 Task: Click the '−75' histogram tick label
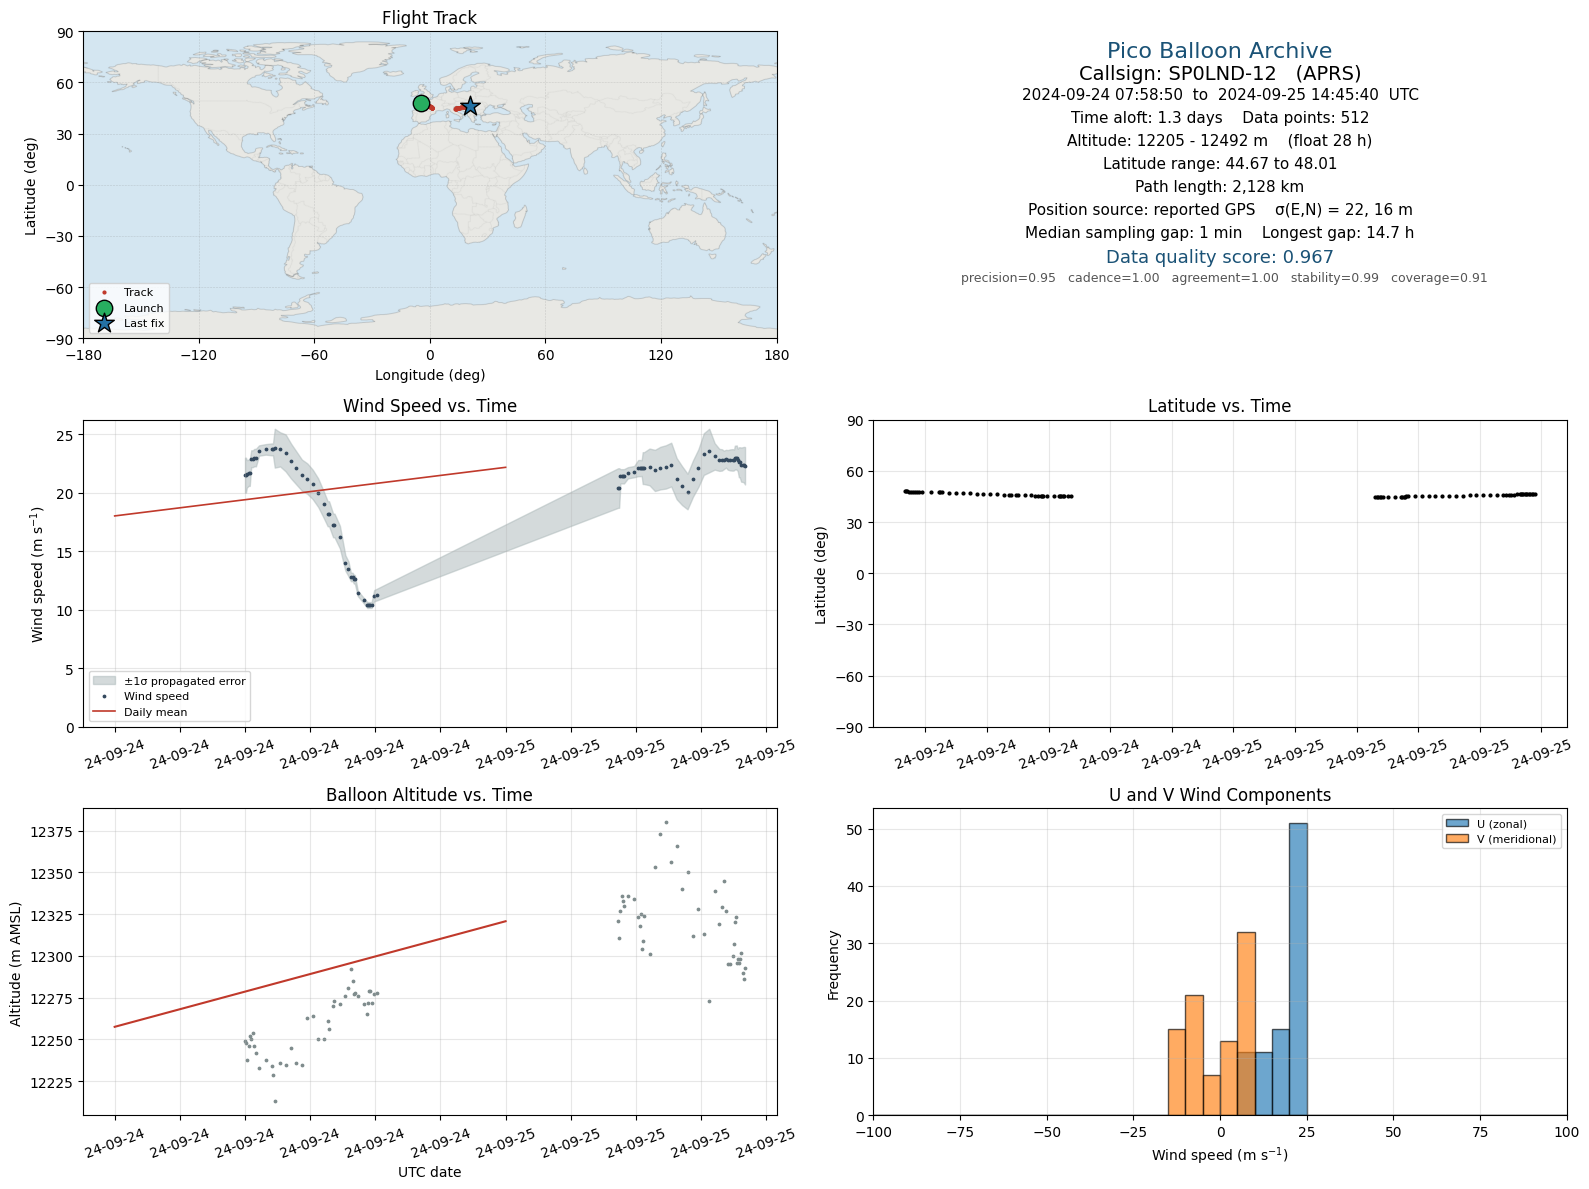[x=960, y=1132]
